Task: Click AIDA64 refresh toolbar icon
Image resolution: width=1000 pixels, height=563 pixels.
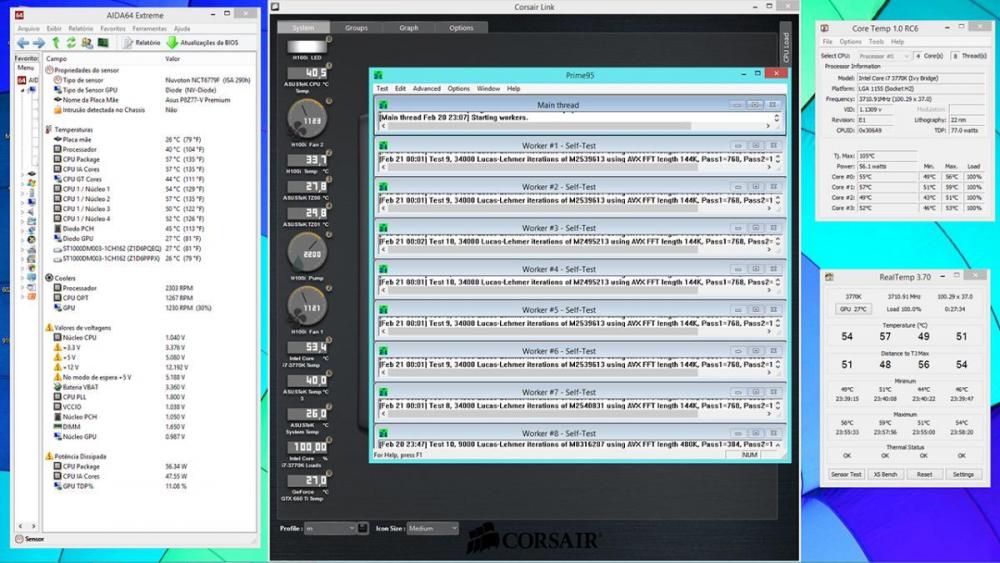Action: pyautogui.click(x=71, y=43)
